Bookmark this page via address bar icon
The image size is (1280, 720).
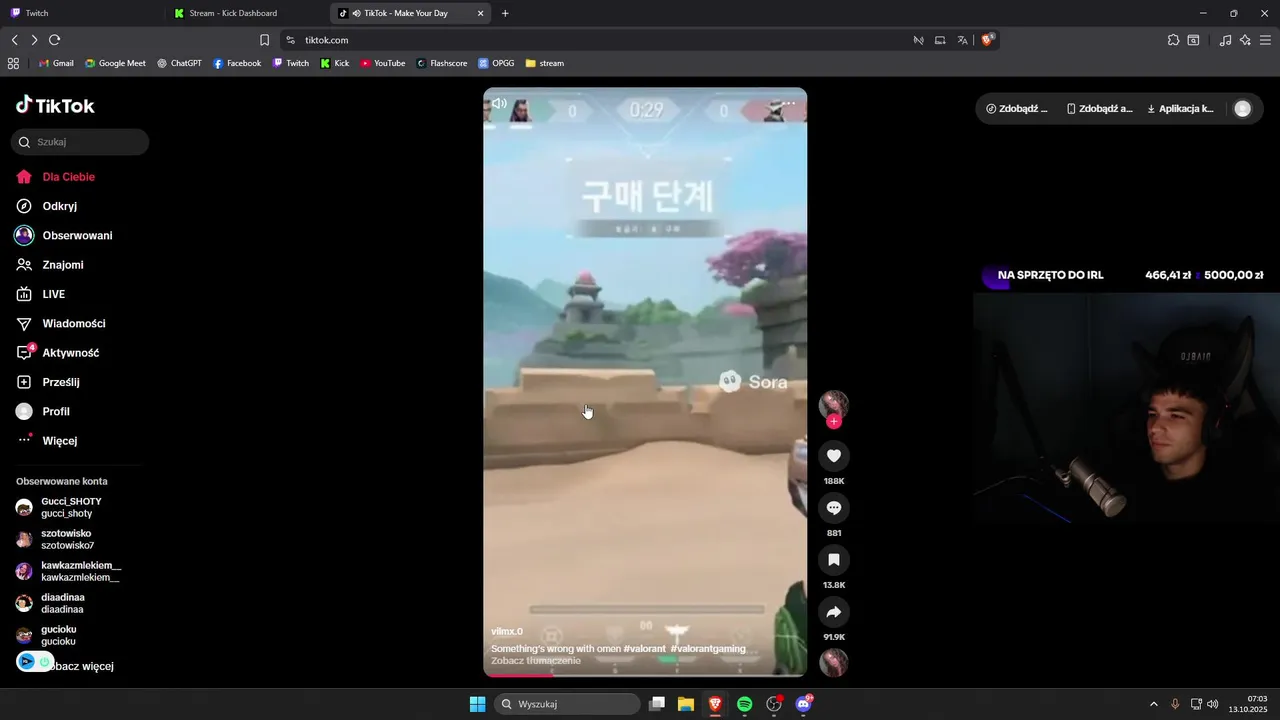pyautogui.click(x=264, y=40)
